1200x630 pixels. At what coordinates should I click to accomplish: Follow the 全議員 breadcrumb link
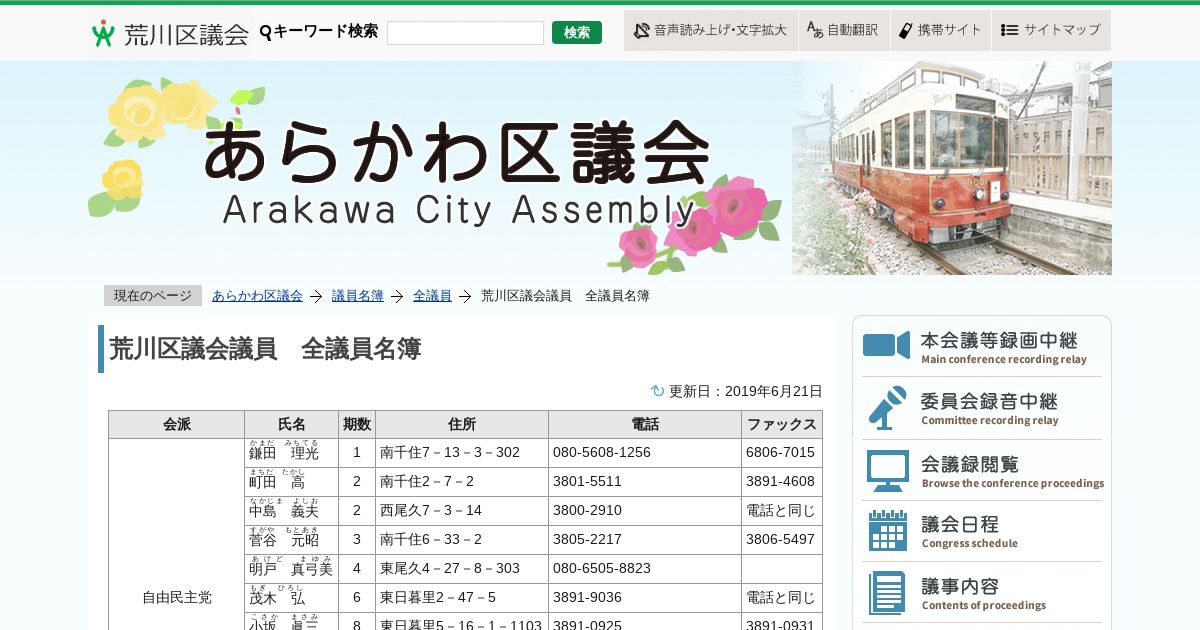tap(432, 296)
